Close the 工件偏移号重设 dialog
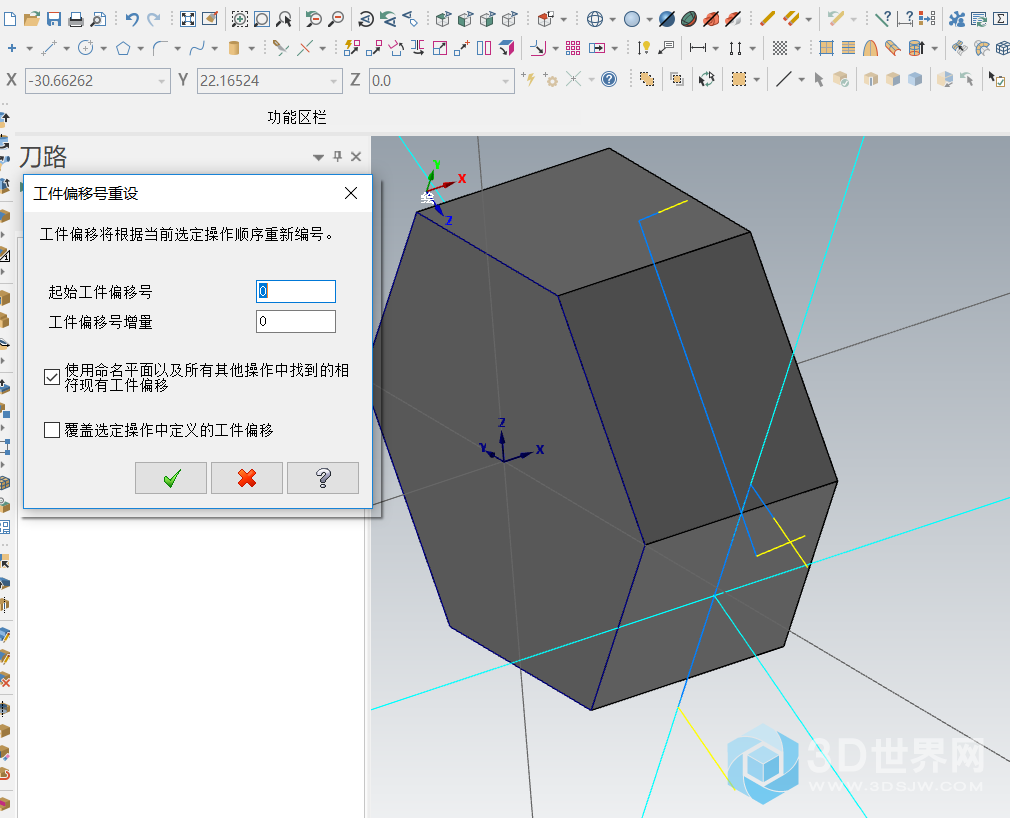The width and height of the screenshot is (1010, 818). (x=351, y=193)
